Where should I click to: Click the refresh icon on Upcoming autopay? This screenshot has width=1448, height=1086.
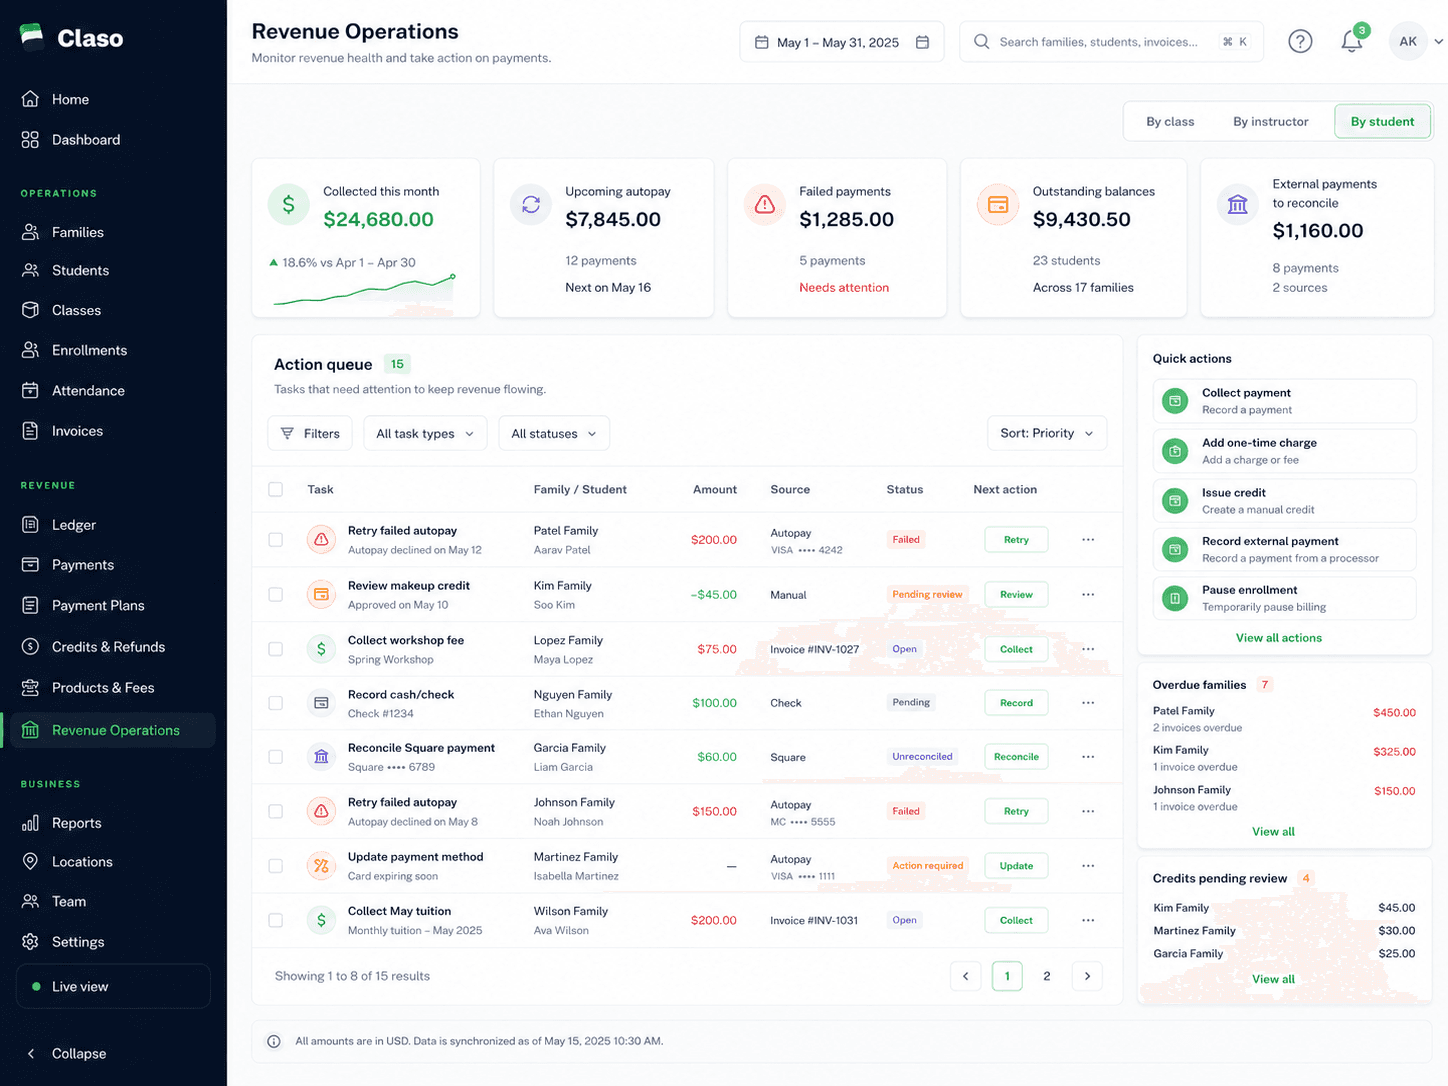pos(531,205)
